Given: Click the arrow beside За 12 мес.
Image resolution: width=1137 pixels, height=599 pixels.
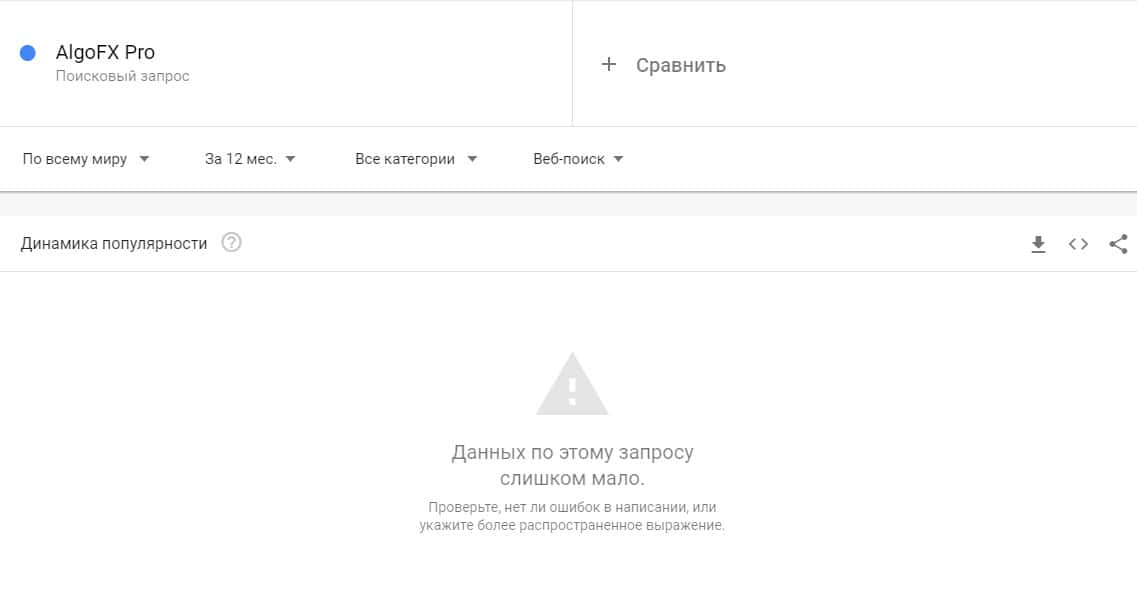Looking at the screenshot, I should click(291, 160).
